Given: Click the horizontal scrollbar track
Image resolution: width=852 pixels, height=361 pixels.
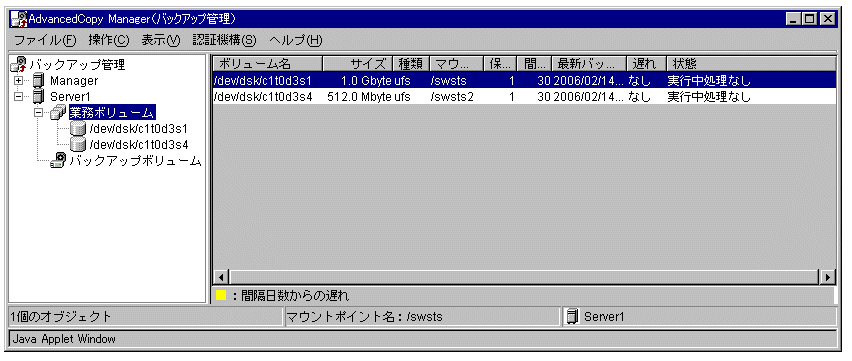Looking at the screenshot, I should pos(524,276).
